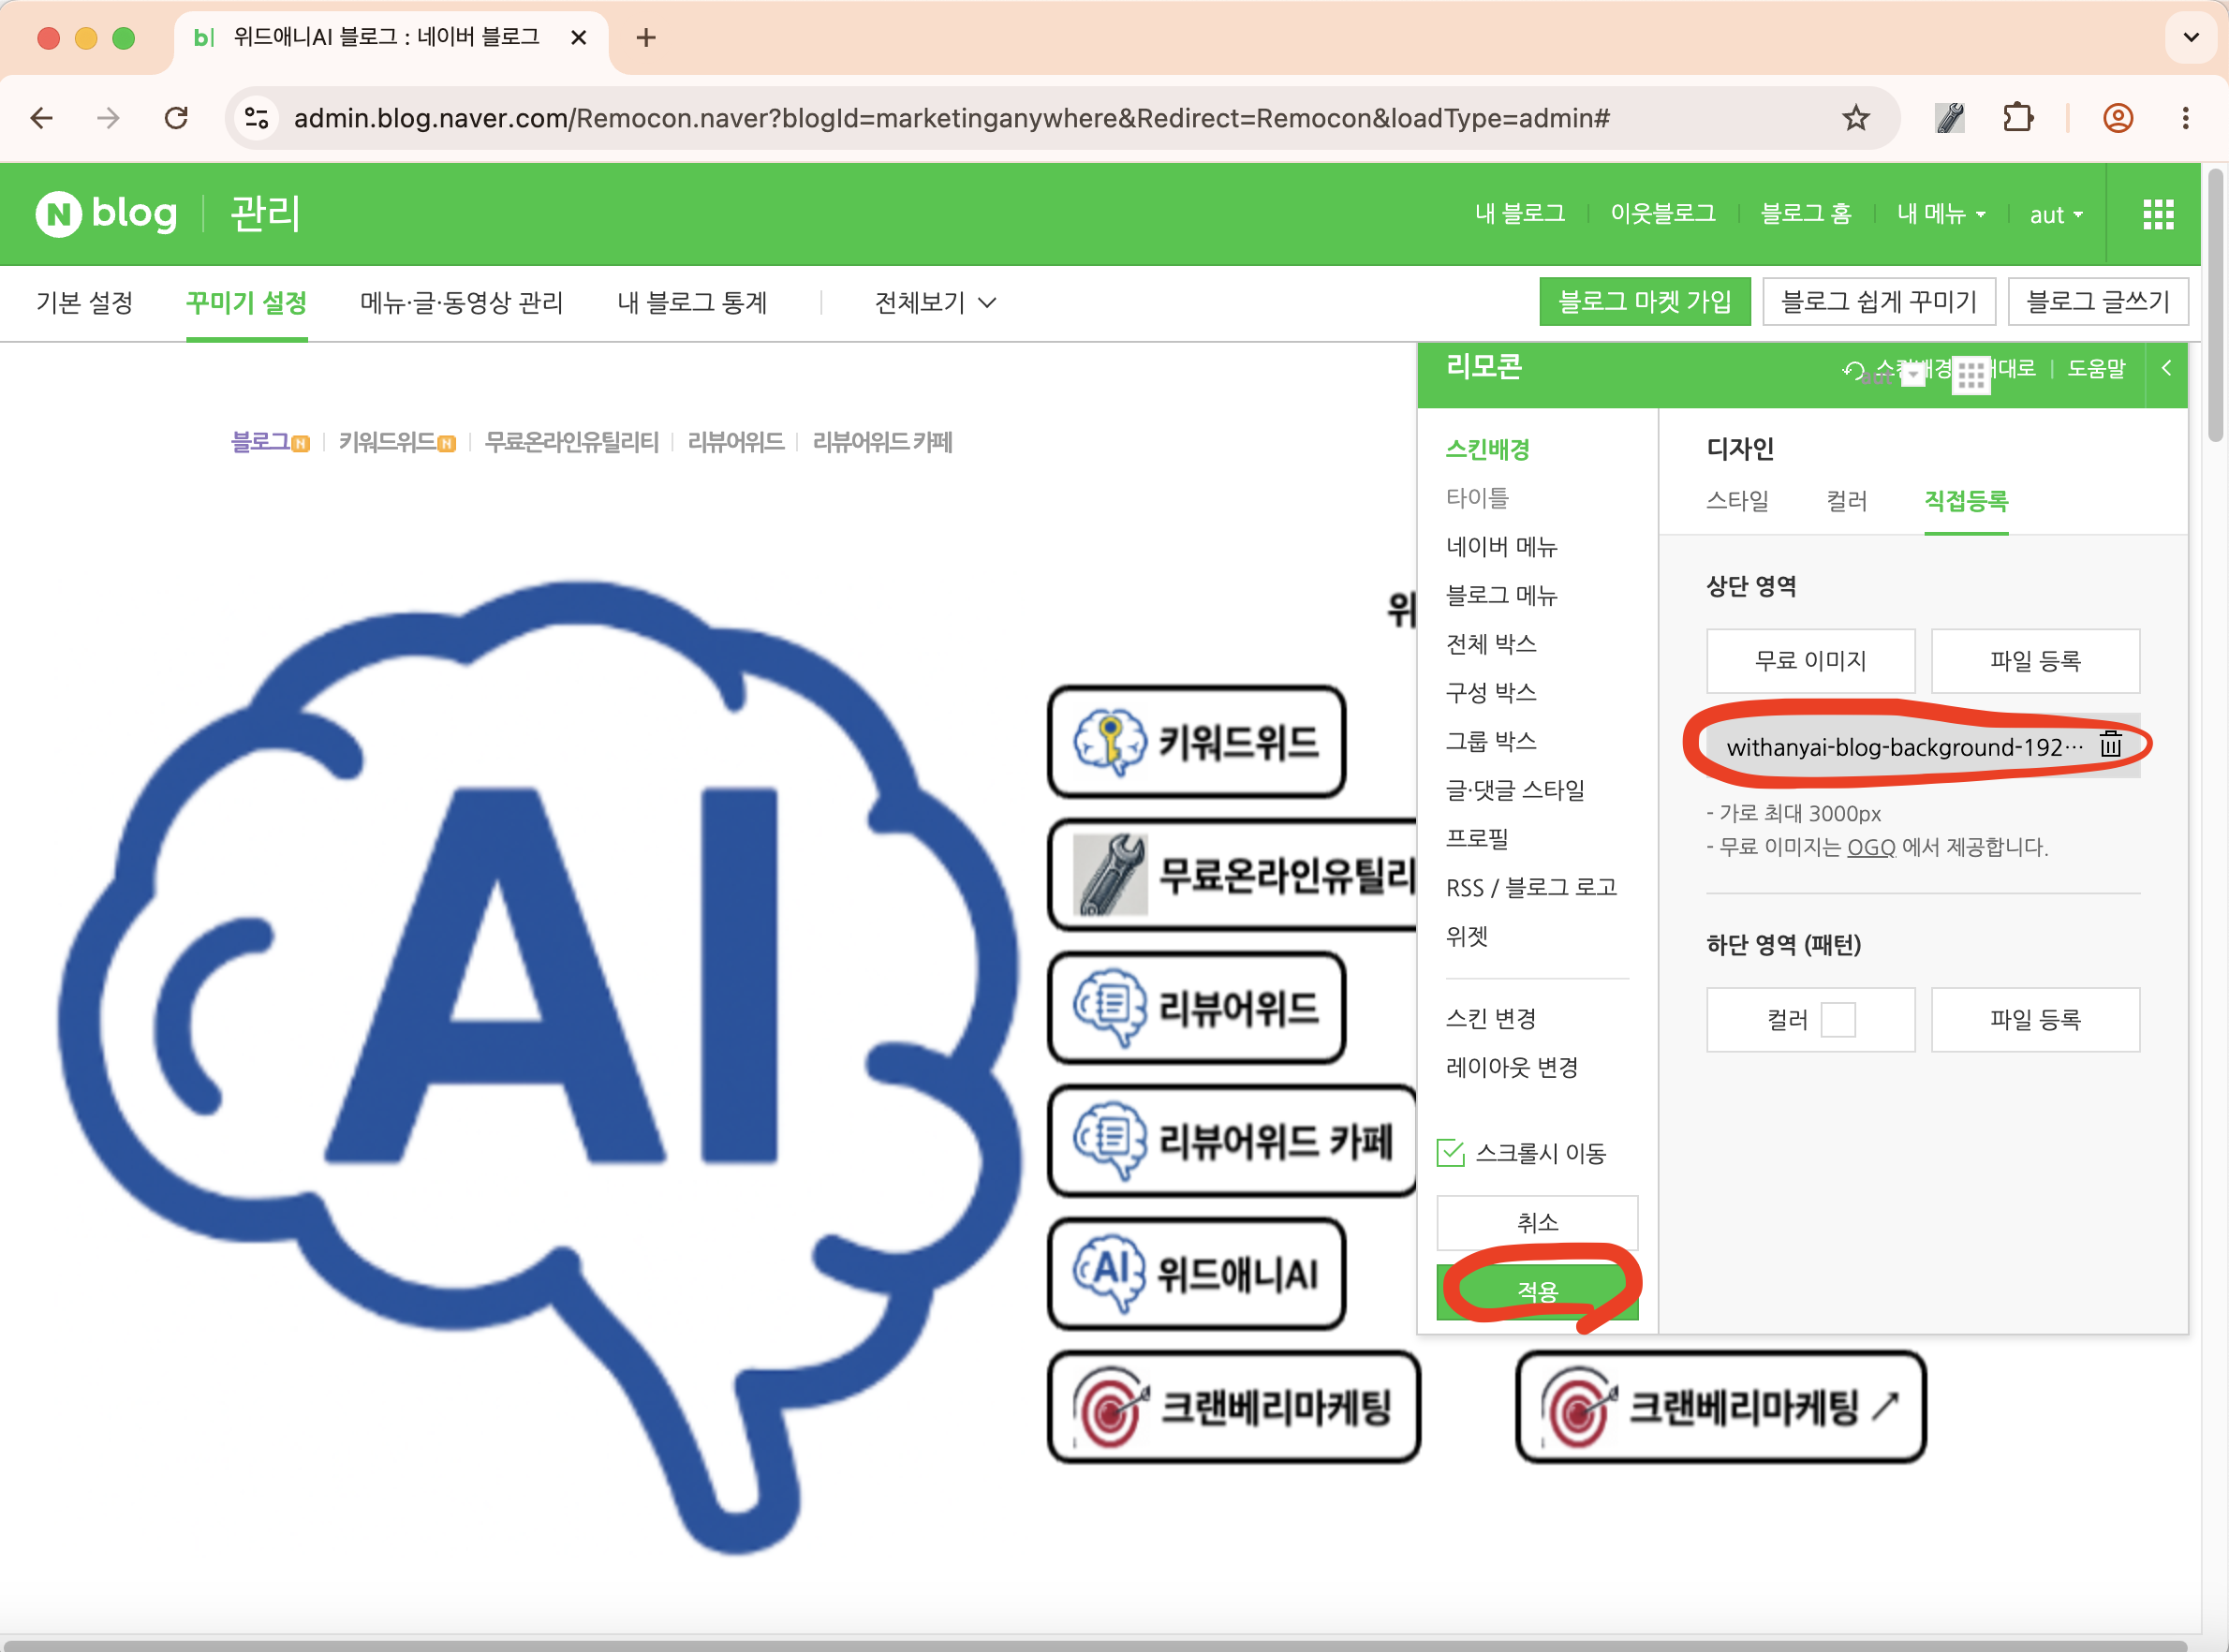This screenshot has width=2229, height=1652.
Task: Open the Chrome profile icon
Action: point(2118,118)
